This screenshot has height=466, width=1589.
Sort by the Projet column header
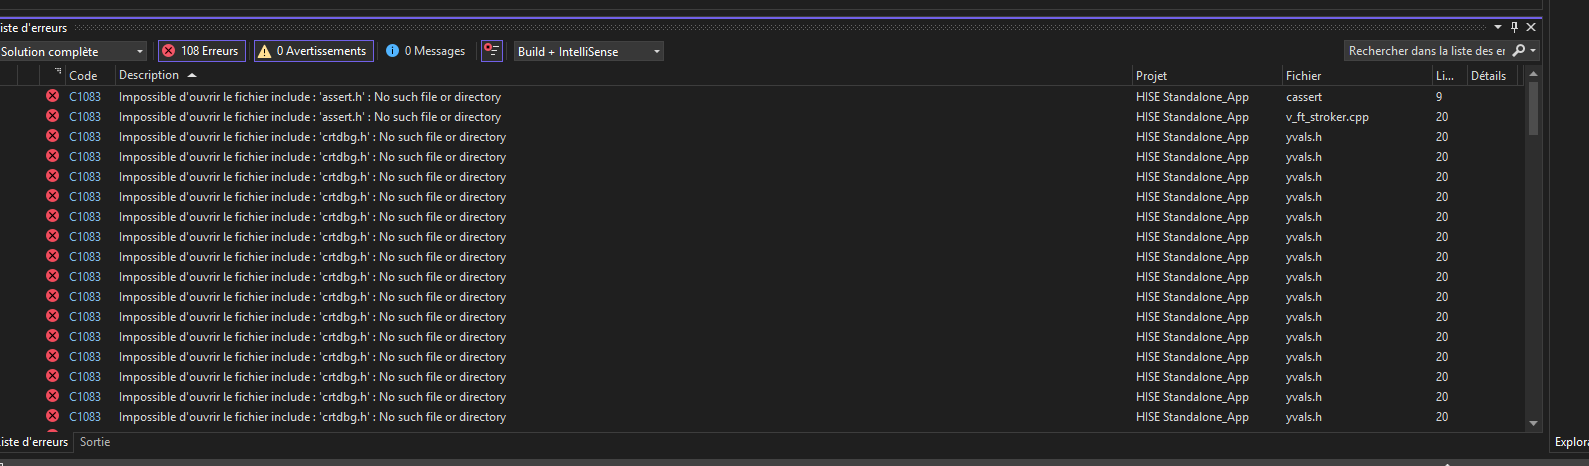pos(1152,75)
